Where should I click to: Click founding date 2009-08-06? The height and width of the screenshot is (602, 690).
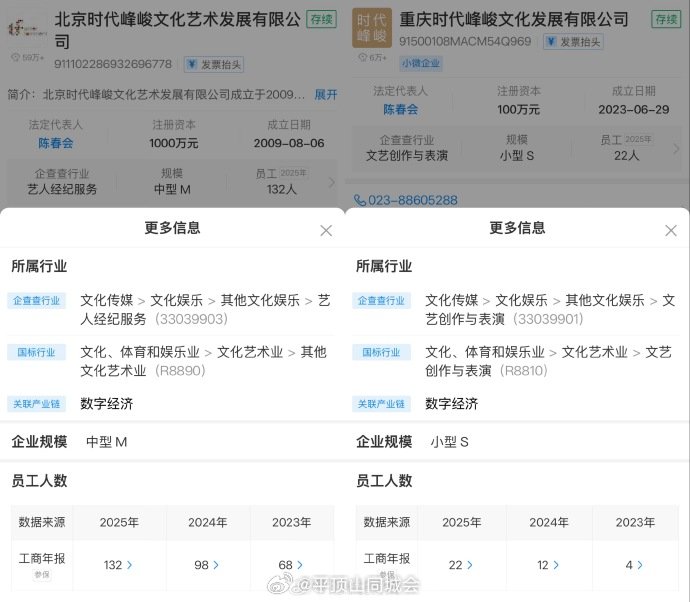click(289, 143)
